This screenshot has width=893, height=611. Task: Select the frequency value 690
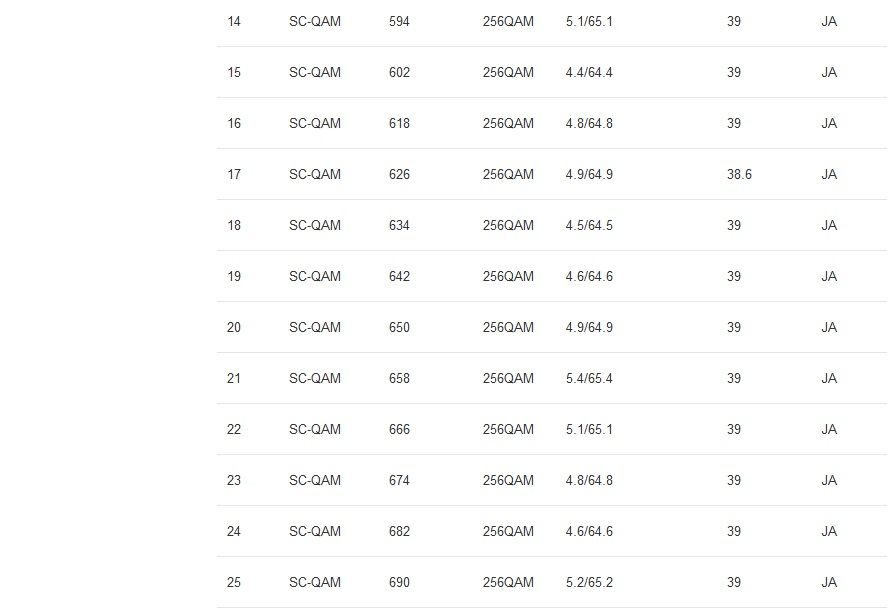tap(399, 582)
